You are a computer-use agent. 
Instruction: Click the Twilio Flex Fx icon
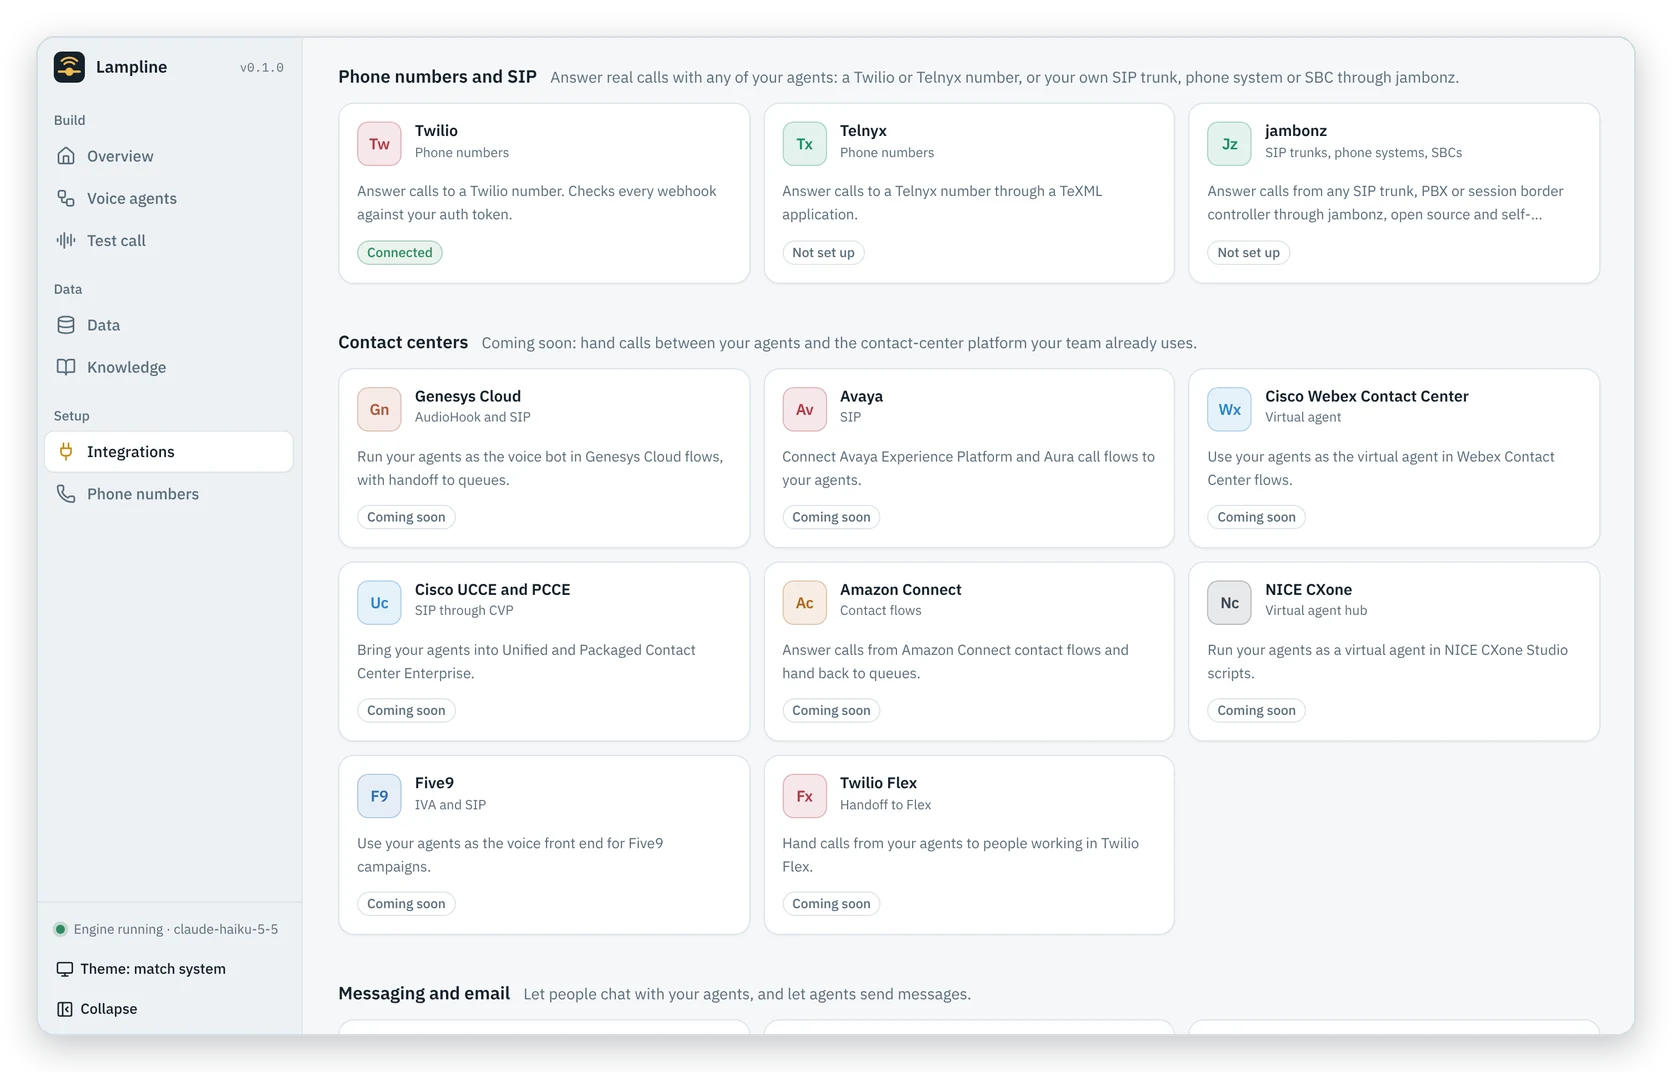[x=804, y=796]
